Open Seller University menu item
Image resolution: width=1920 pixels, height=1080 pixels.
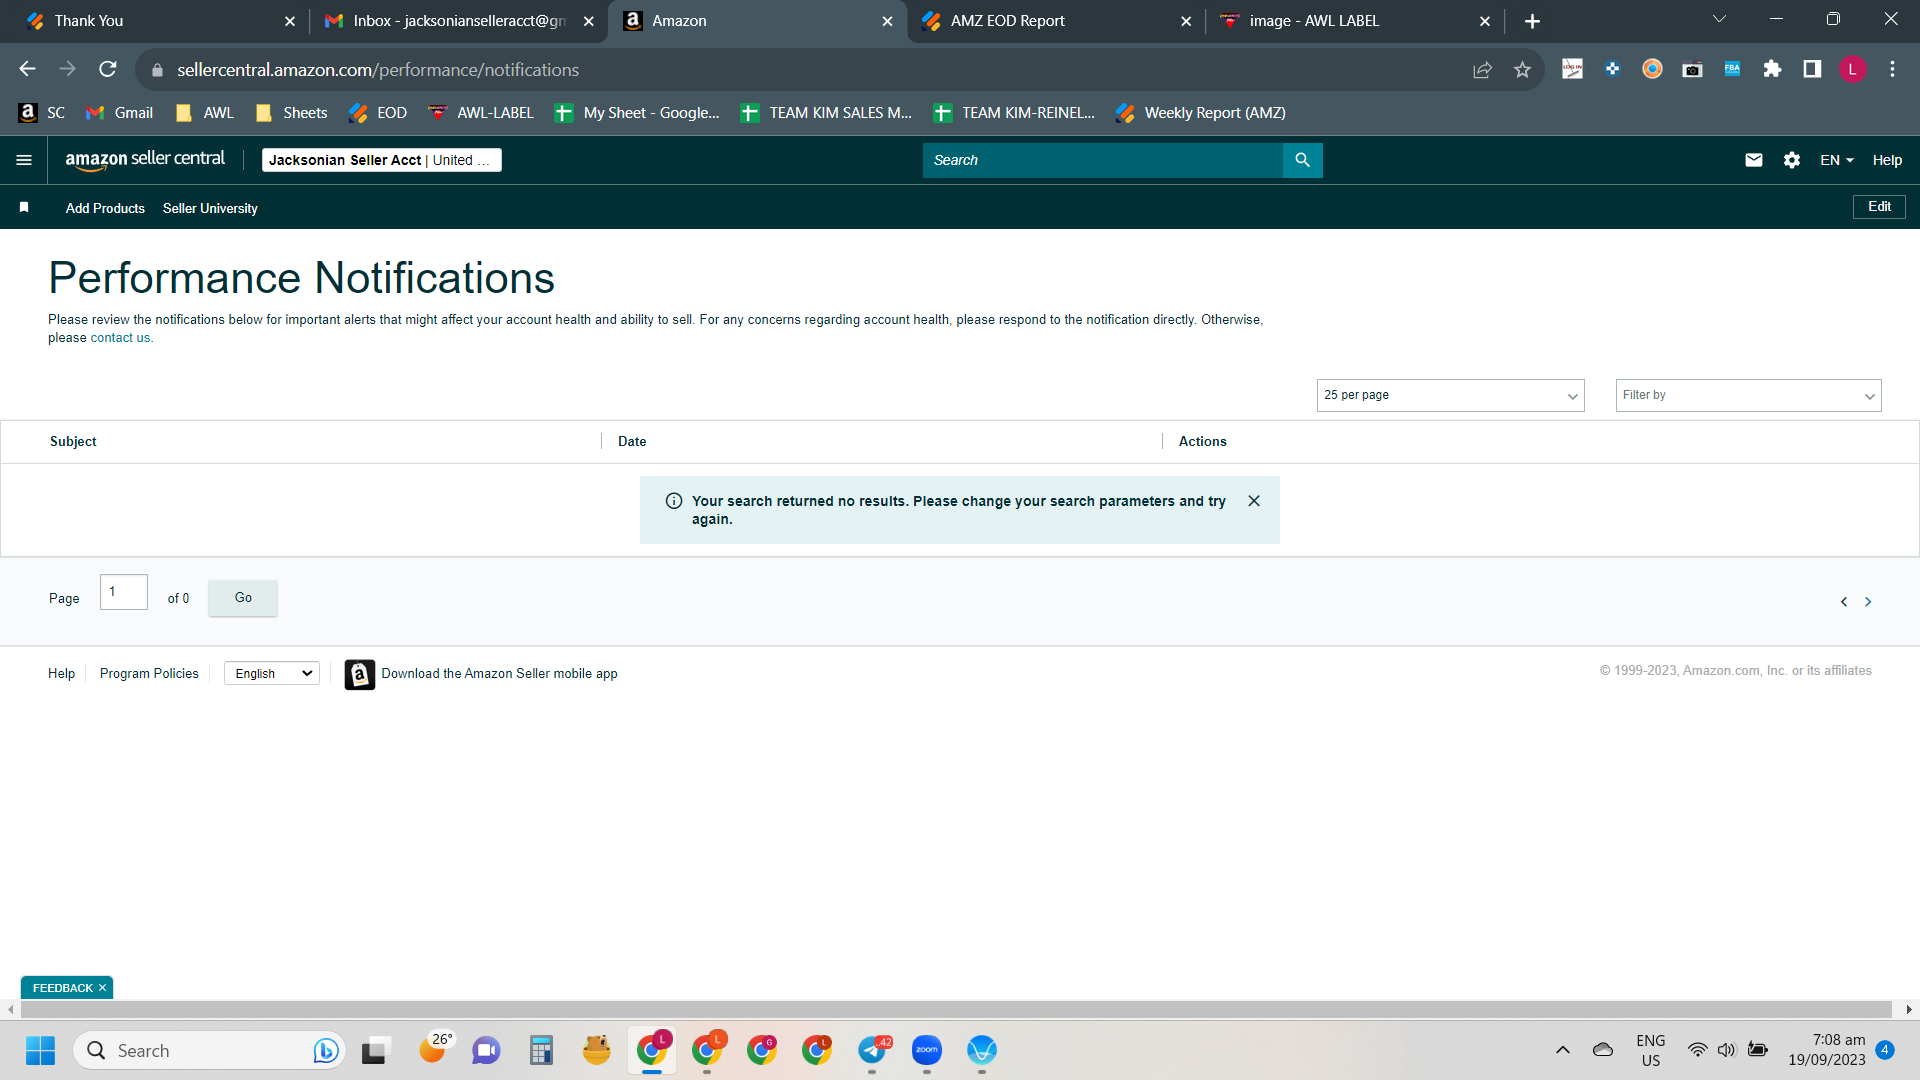210,208
